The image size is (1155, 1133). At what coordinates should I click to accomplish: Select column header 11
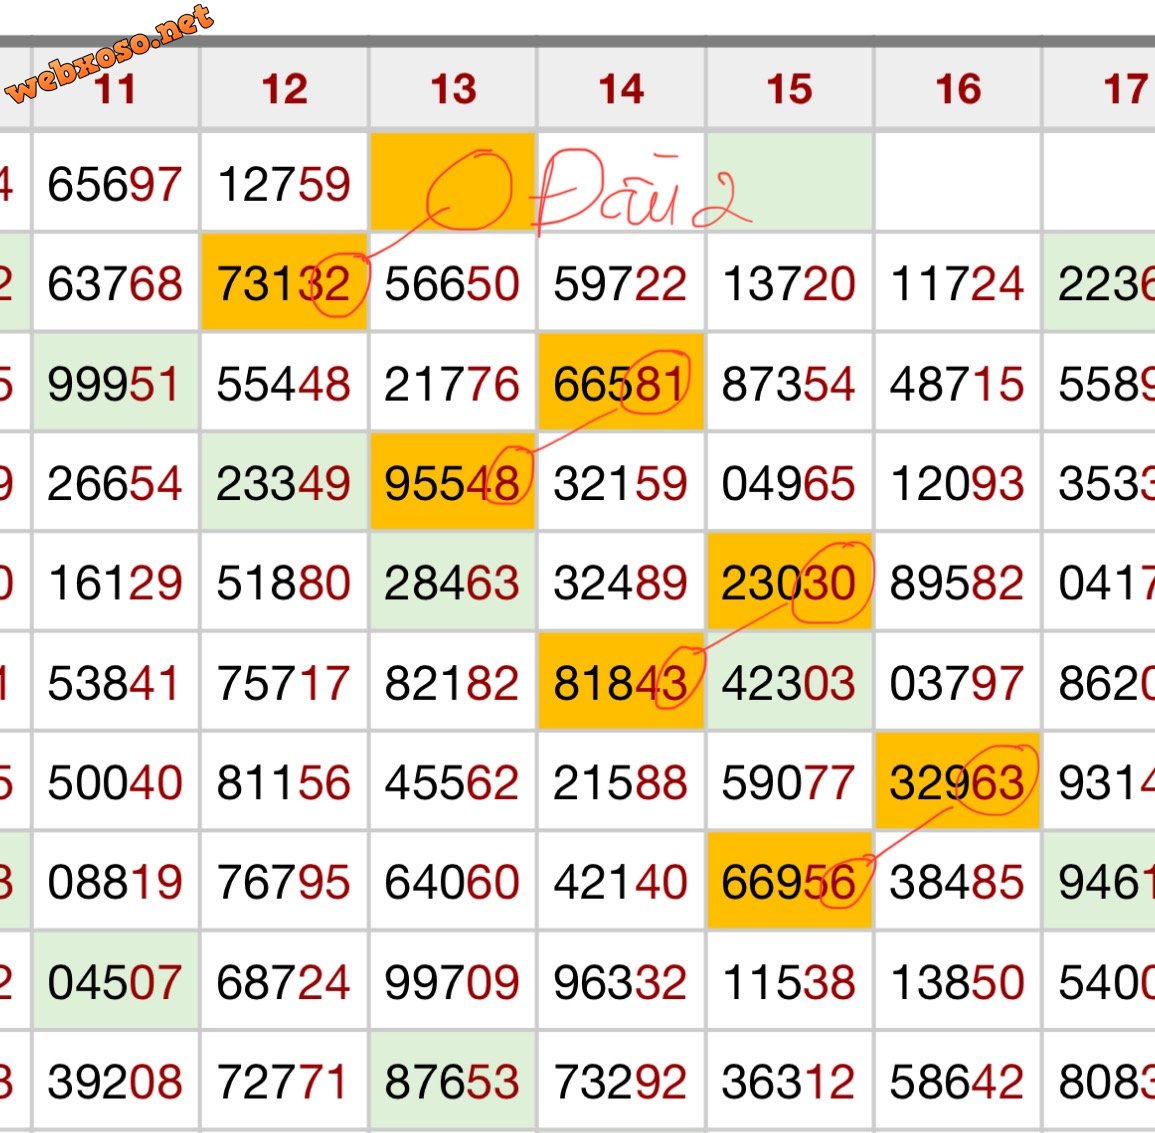[x=115, y=89]
